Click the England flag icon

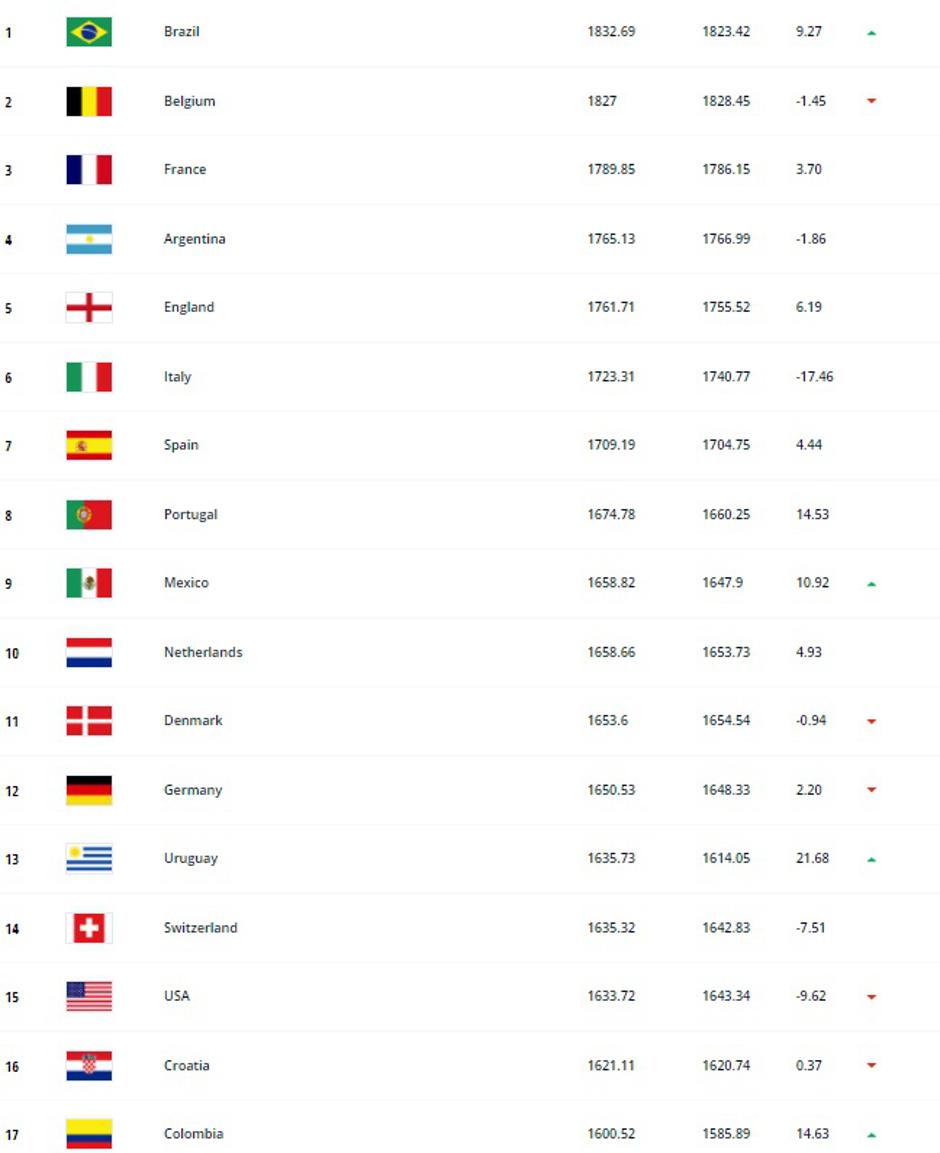(x=89, y=307)
